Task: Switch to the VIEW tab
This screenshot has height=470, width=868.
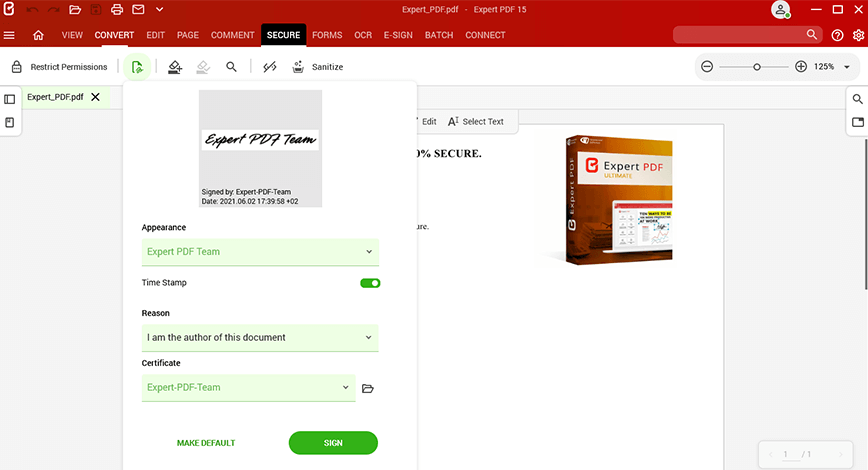Action: tap(72, 35)
